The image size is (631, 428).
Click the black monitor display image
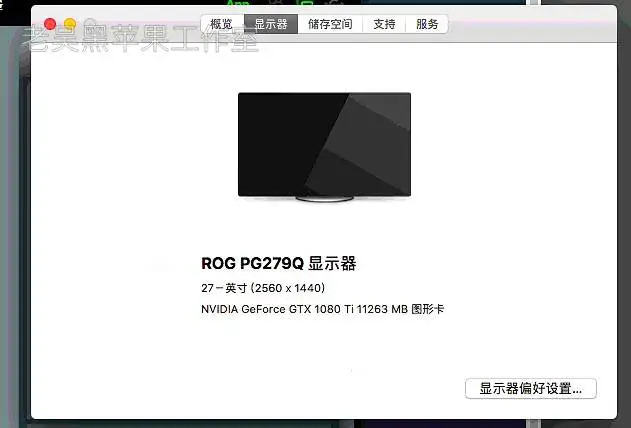pyautogui.click(x=324, y=147)
